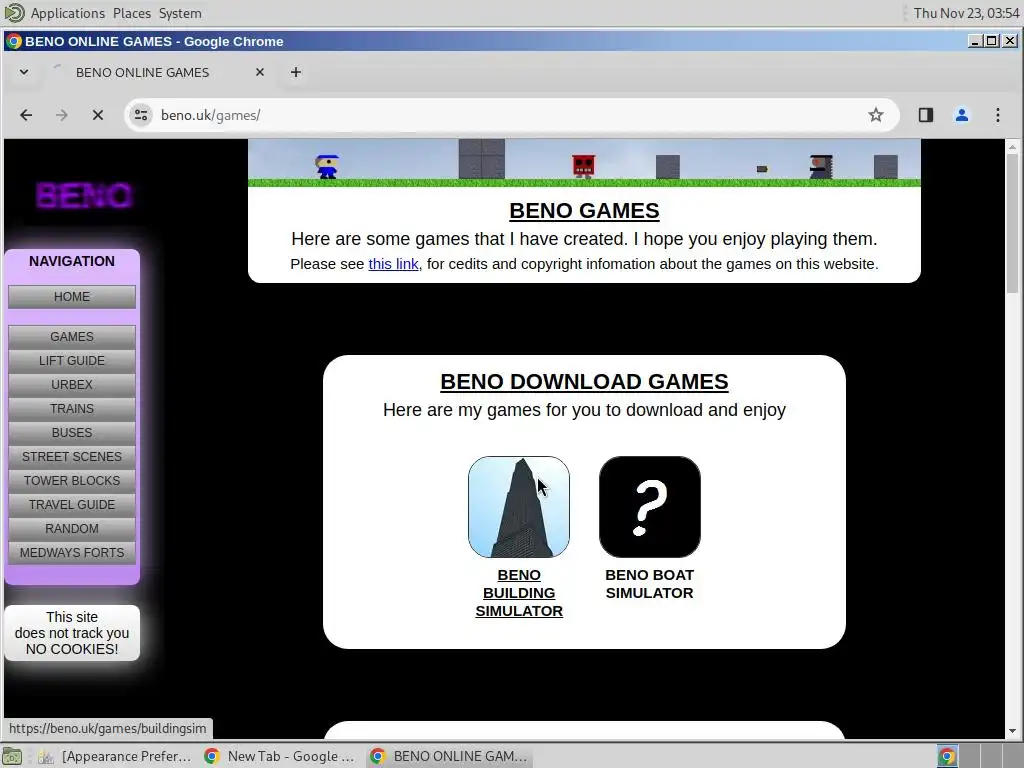
Task: Open the Applications menu
Action: pos(67,13)
